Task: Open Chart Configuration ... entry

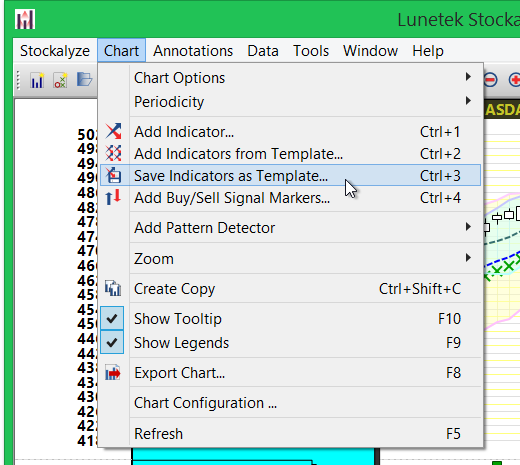Action: click(x=290, y=403)
